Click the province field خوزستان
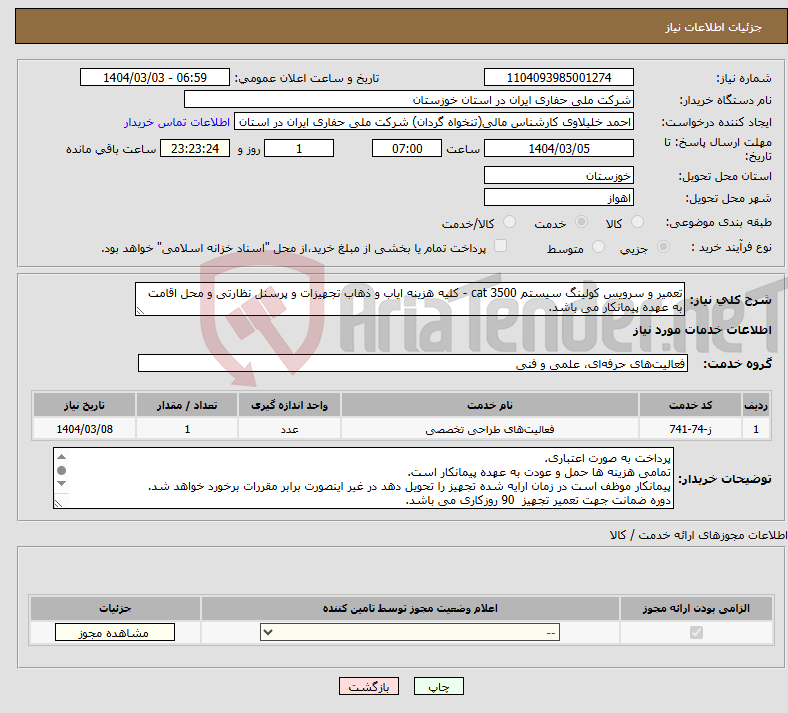Screen dimensions: 788x713 pyautogui.click(x=558, y=175)
